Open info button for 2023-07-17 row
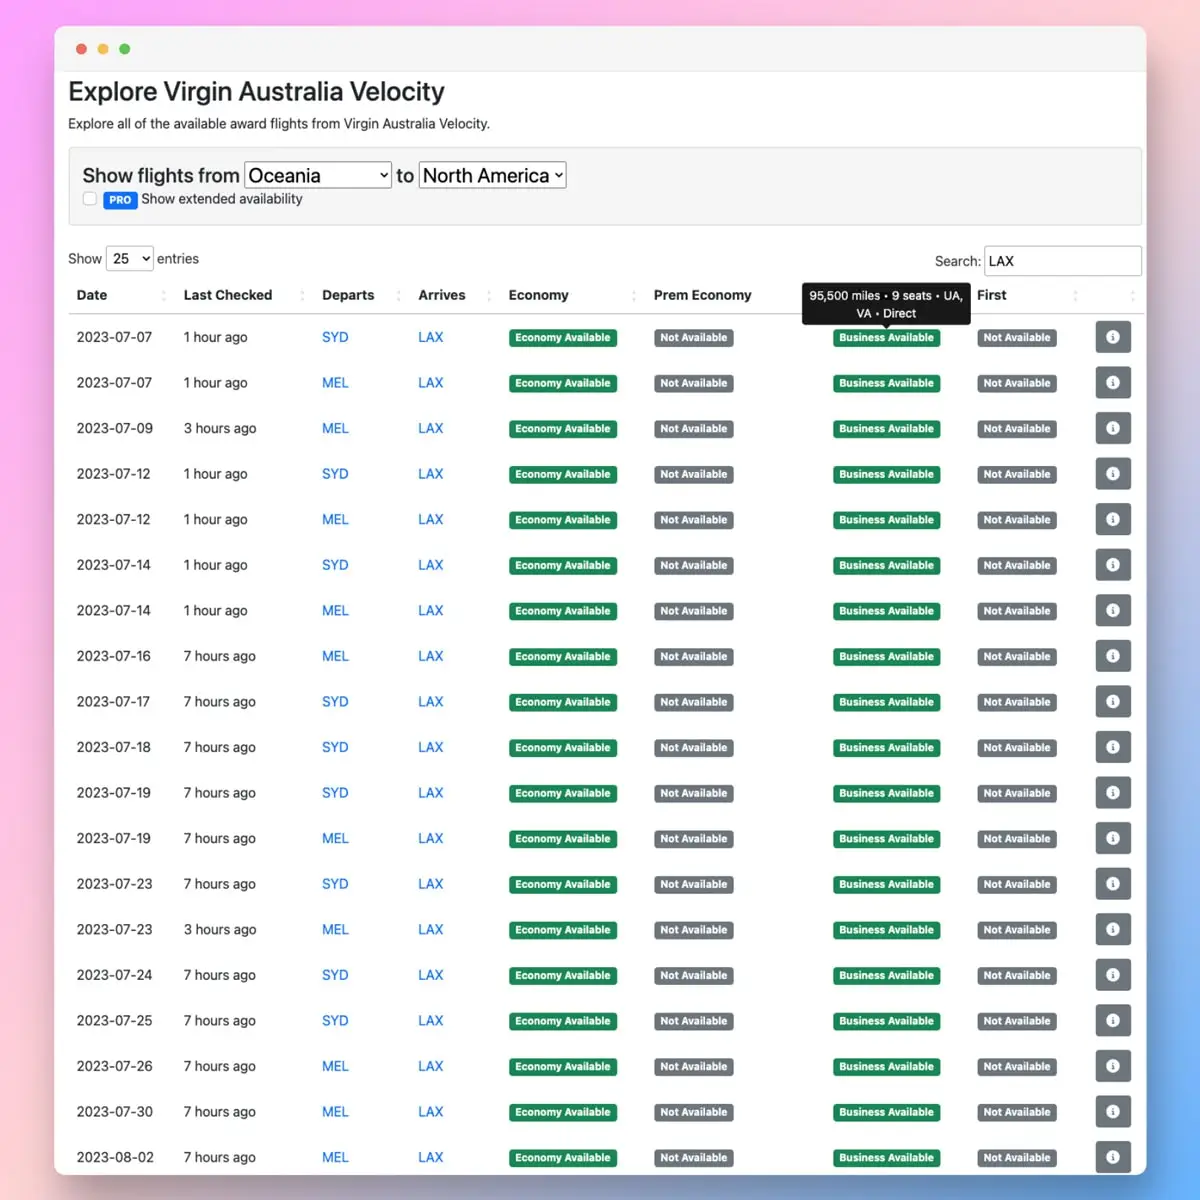 (1113, 701)
